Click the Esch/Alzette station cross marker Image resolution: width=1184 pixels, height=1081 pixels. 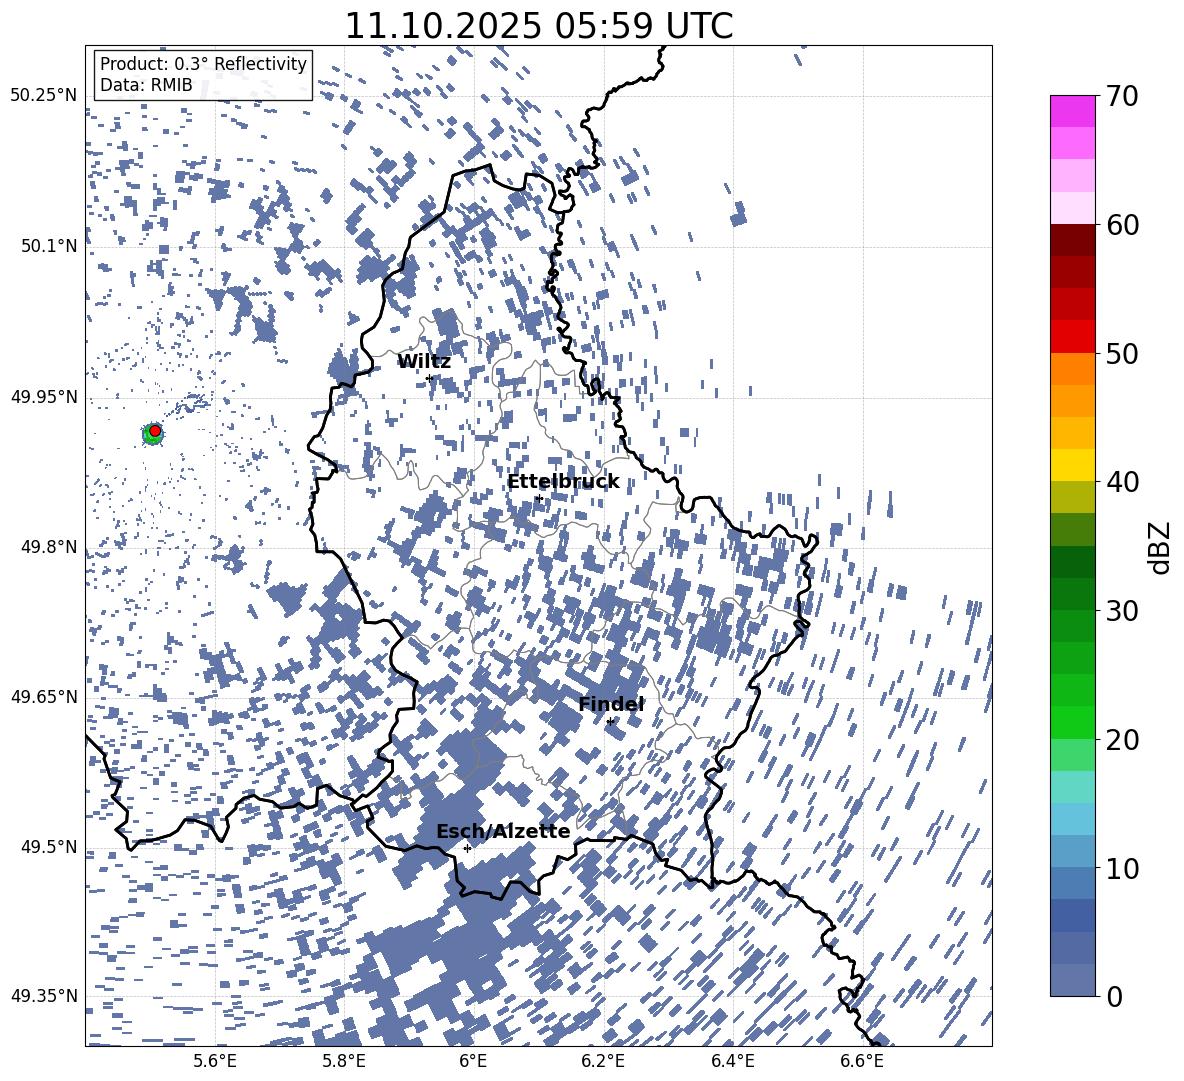tap(467, 848)
